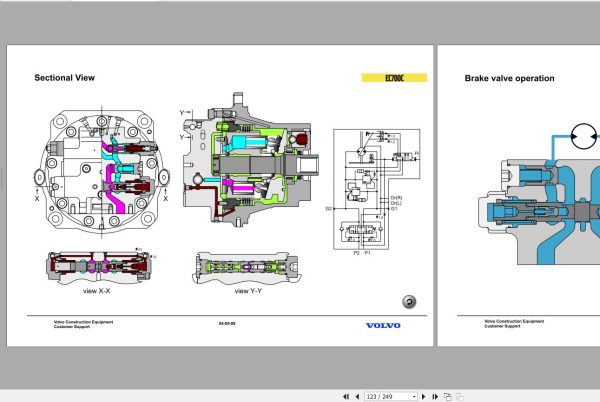
Task: Click the view Y-Y caption
Action: (x=248, y=291)
